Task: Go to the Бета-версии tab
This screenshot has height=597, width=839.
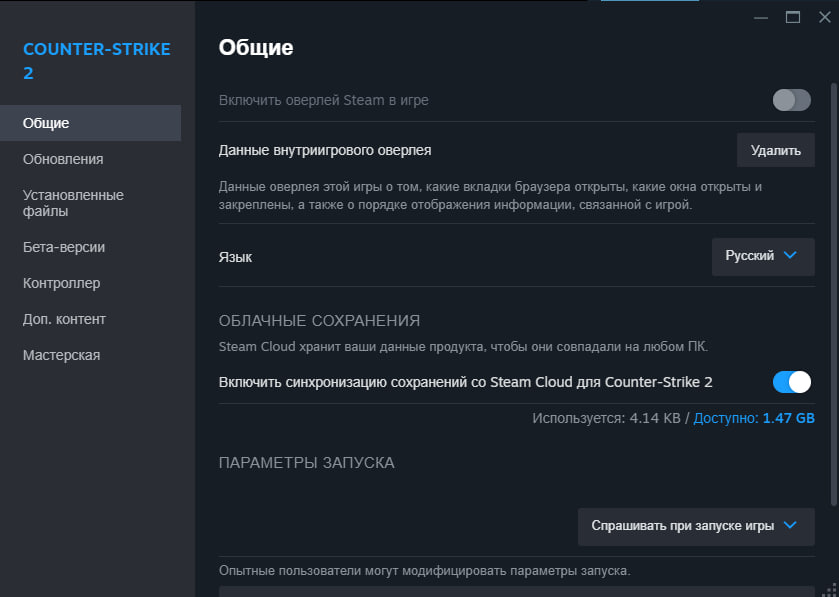Action: click(x=64, y=247)
